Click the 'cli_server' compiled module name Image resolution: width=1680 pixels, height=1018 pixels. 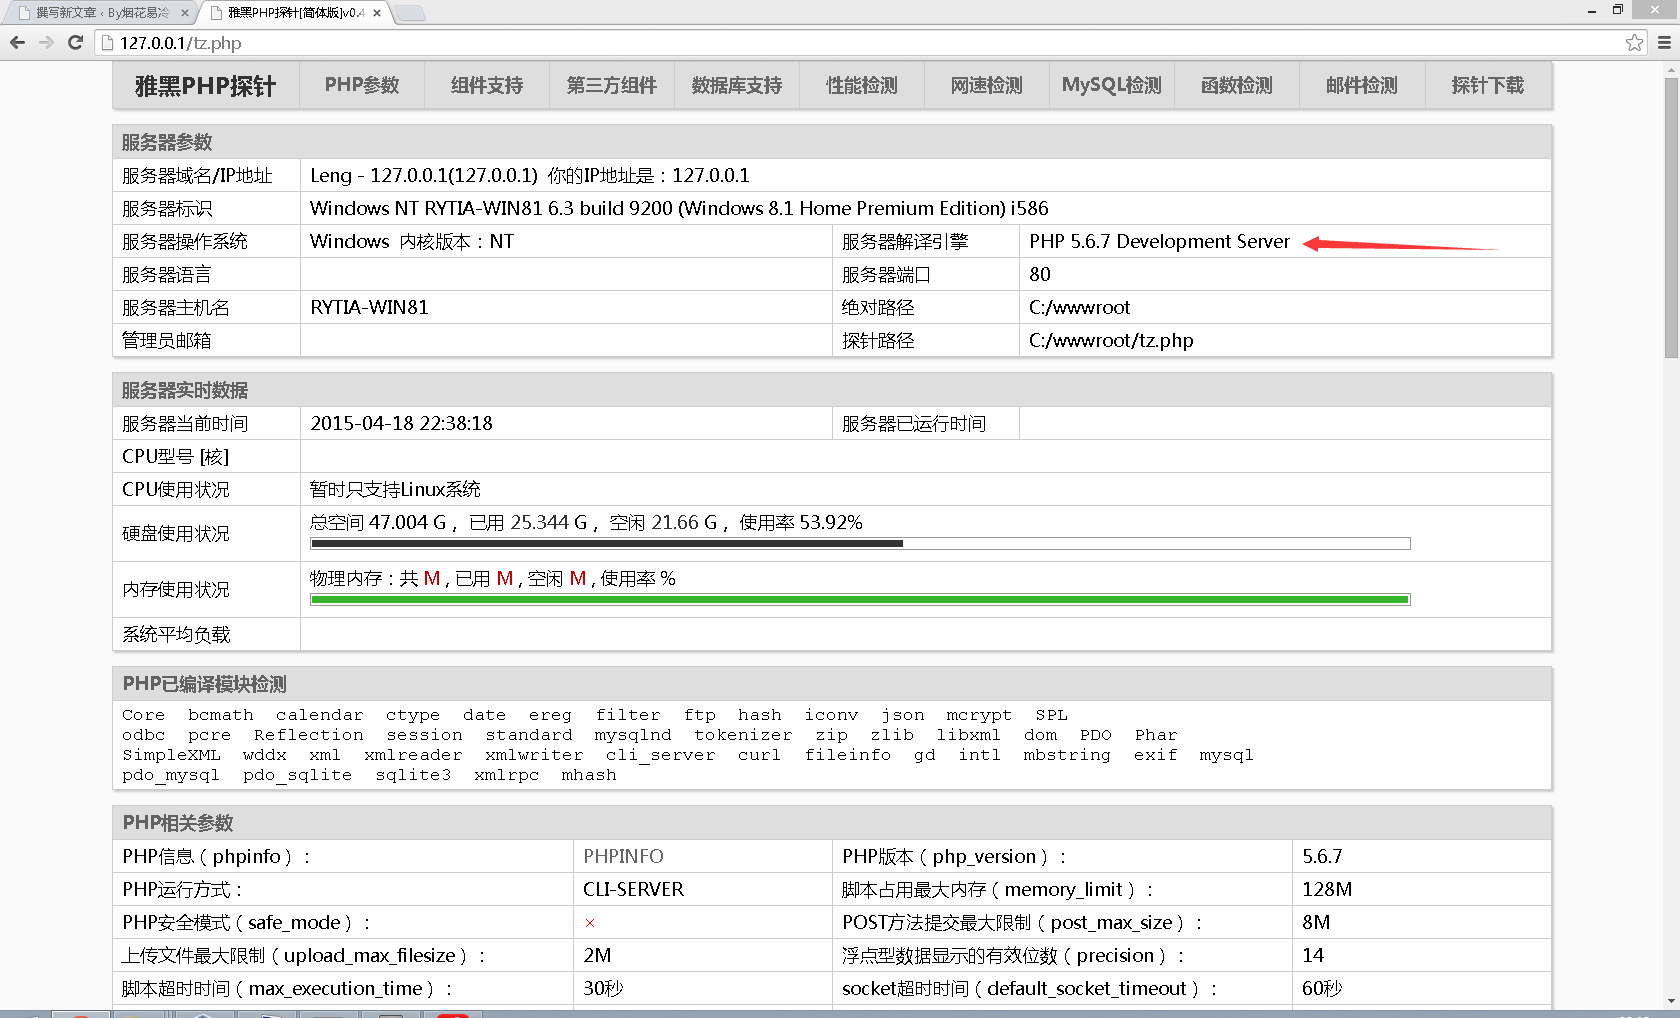pos(660,756)
